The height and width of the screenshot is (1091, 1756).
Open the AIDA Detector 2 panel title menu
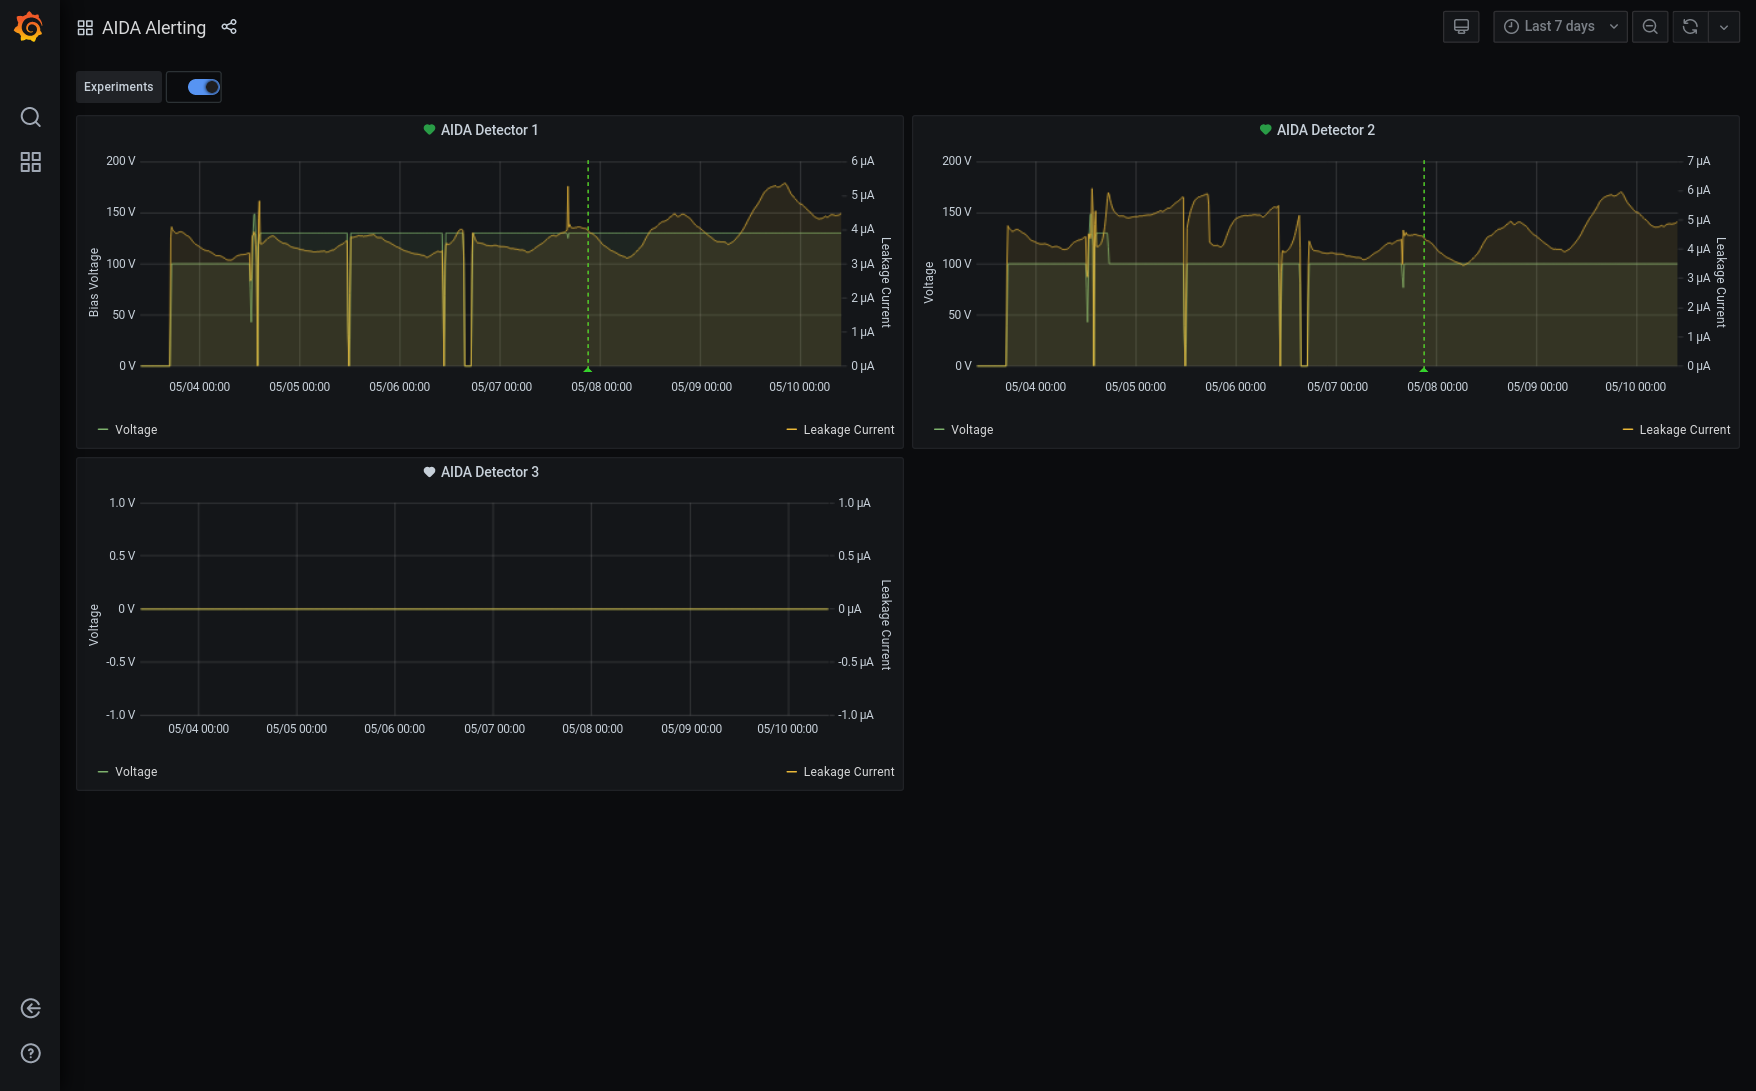tap(1325, 130)
